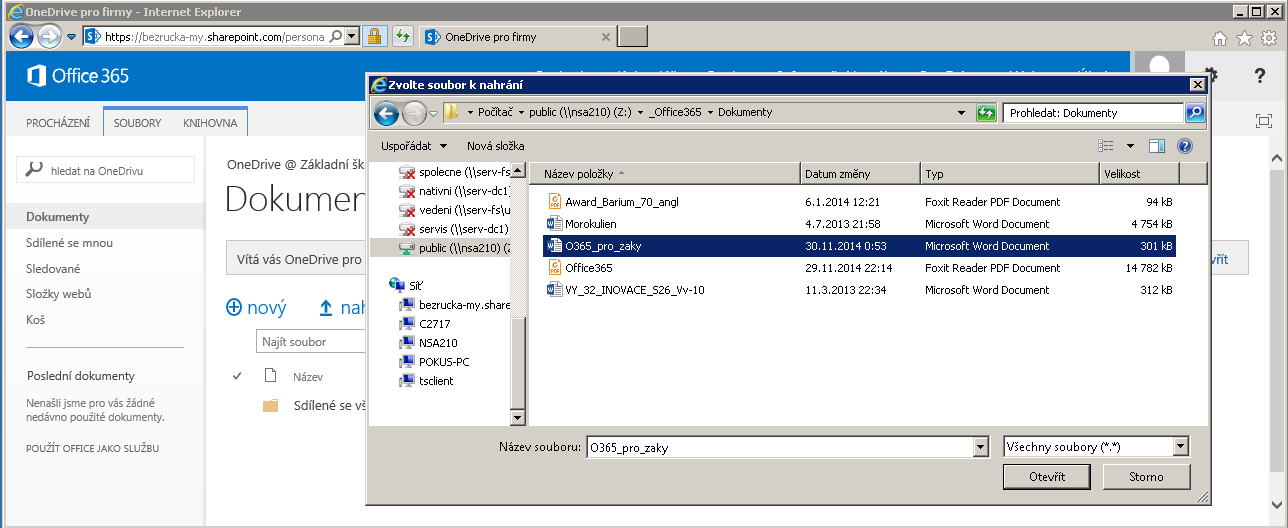
Task: Open the file type filter dropdown
Action: [x=1181, y=446]
